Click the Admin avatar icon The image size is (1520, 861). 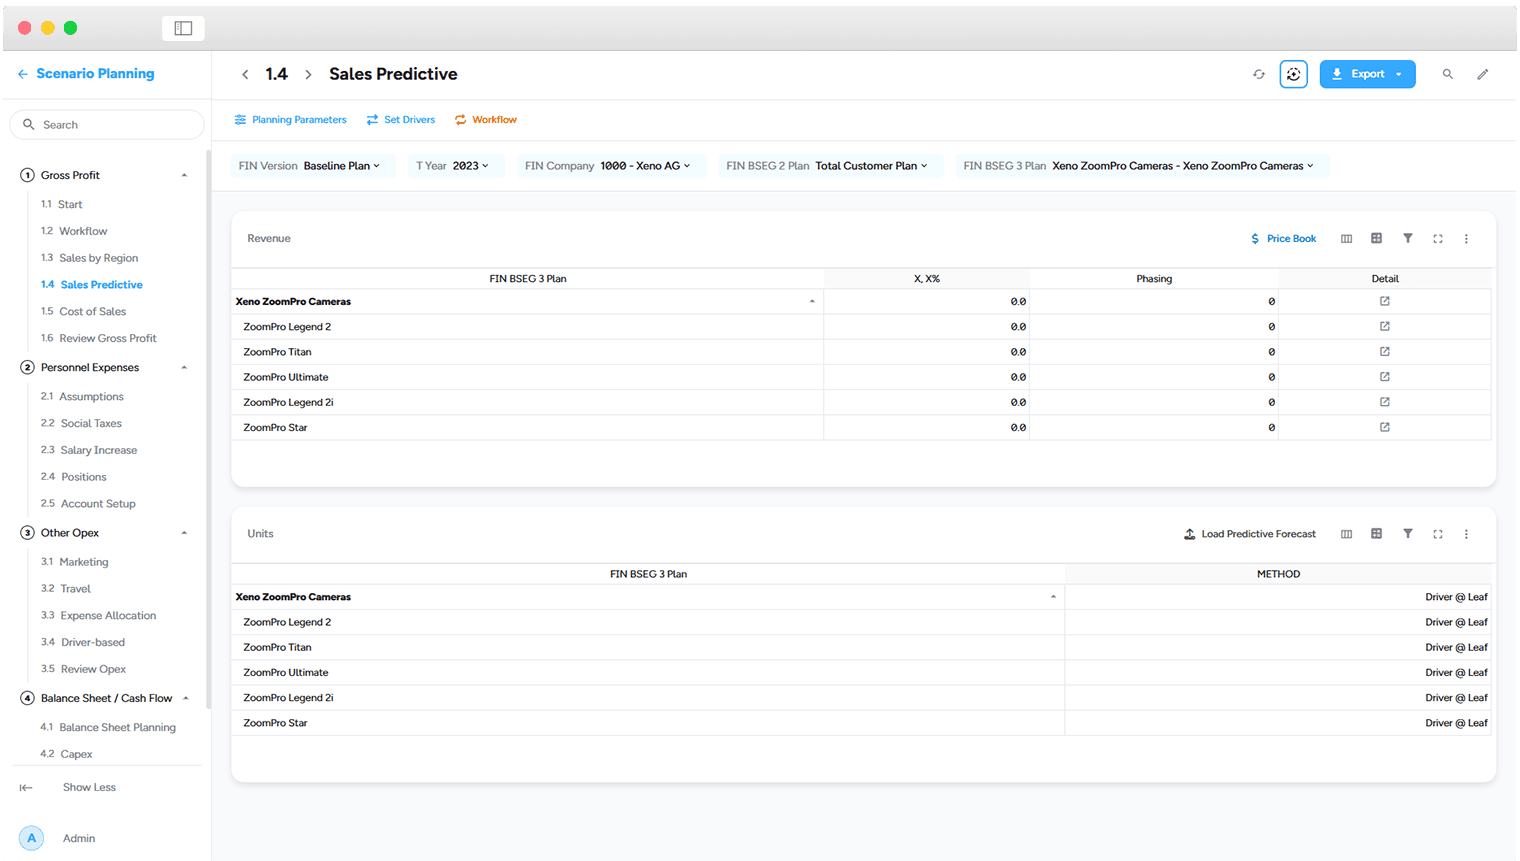pos(32,838)
